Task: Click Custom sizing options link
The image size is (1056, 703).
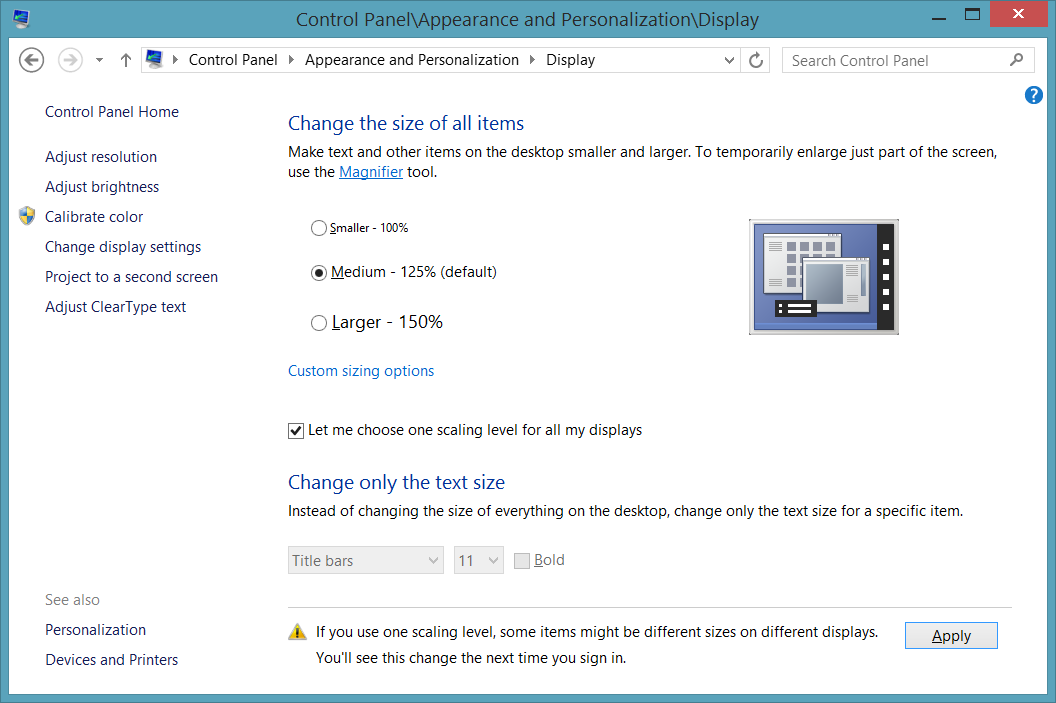Action: [361, 371]
